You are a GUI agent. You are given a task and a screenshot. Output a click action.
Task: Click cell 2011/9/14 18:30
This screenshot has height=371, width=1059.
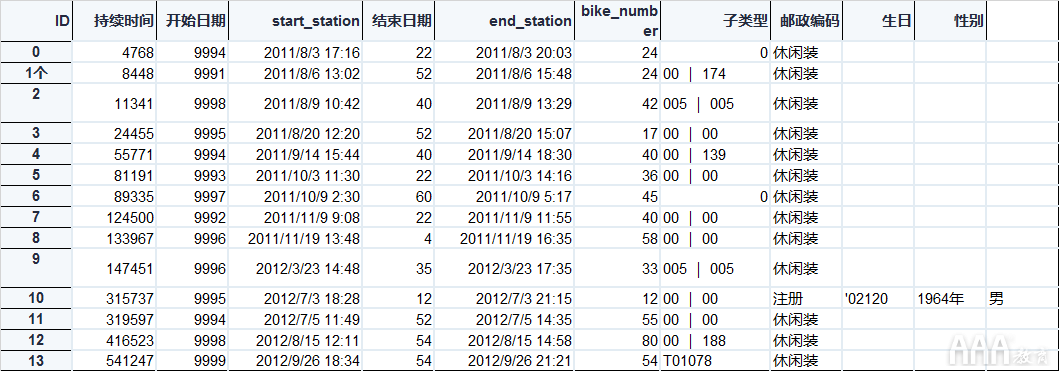504,155
